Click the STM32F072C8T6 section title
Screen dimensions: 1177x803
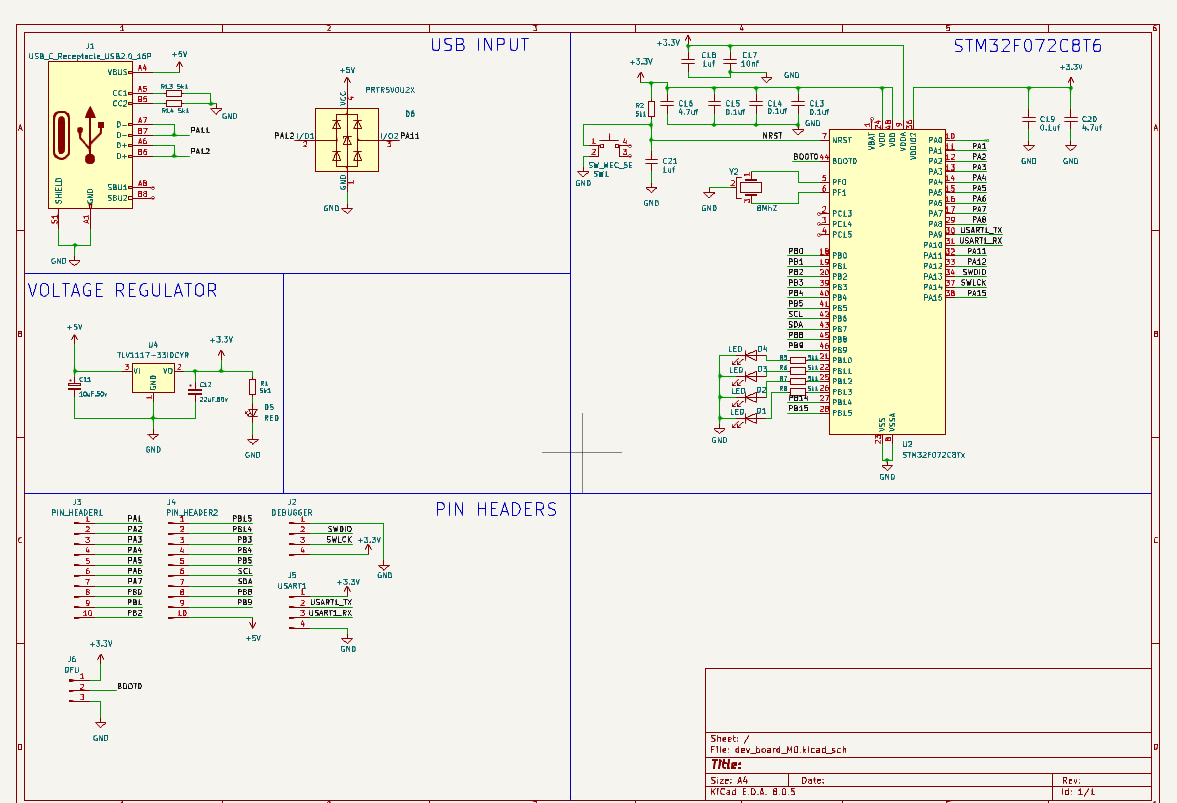[1028, 46]
